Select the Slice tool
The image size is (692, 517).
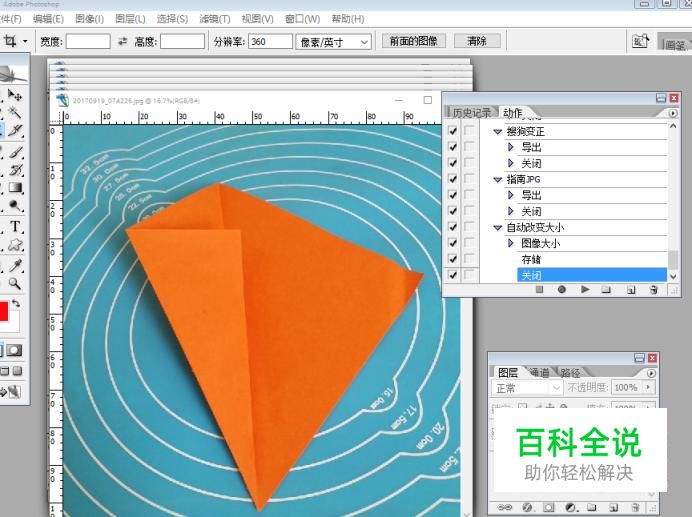[x=15, y=131]
